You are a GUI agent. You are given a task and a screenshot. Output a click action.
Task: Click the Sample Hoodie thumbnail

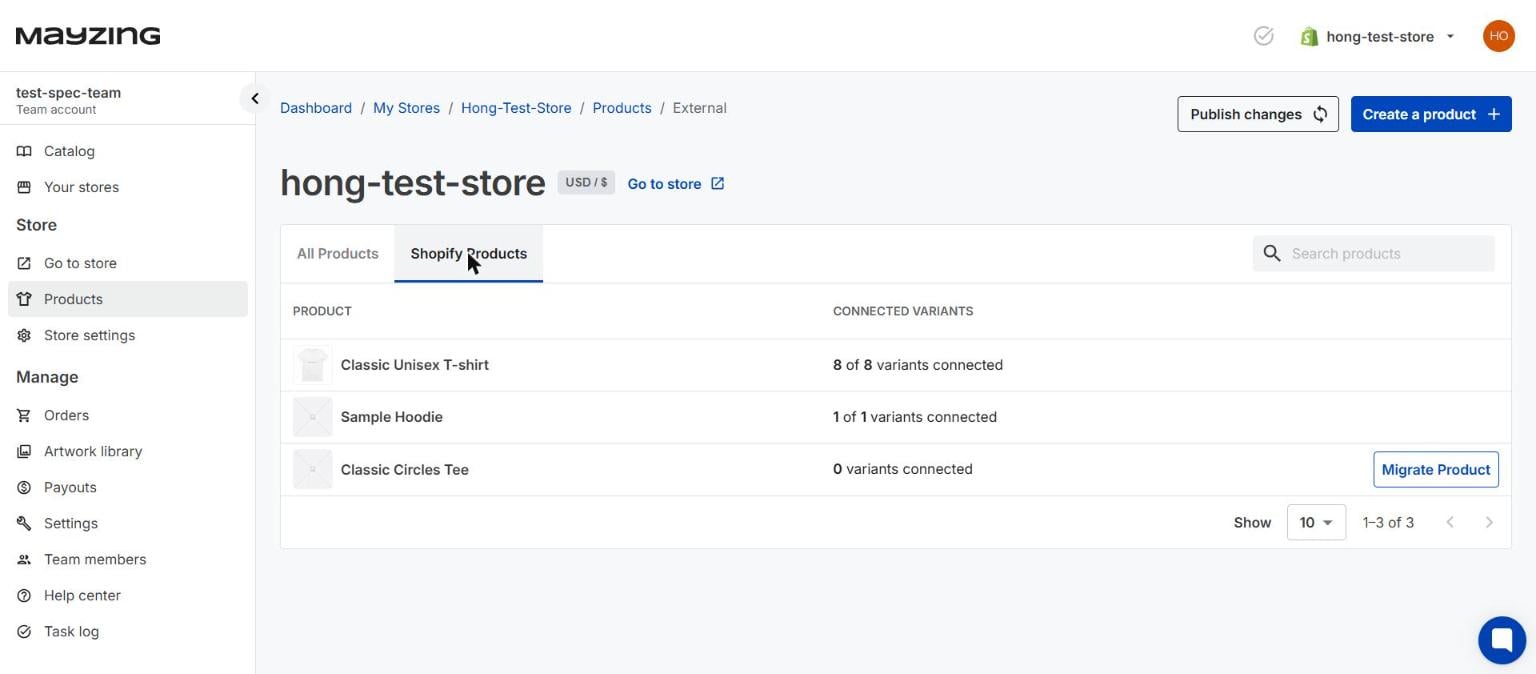coord(313,417)
